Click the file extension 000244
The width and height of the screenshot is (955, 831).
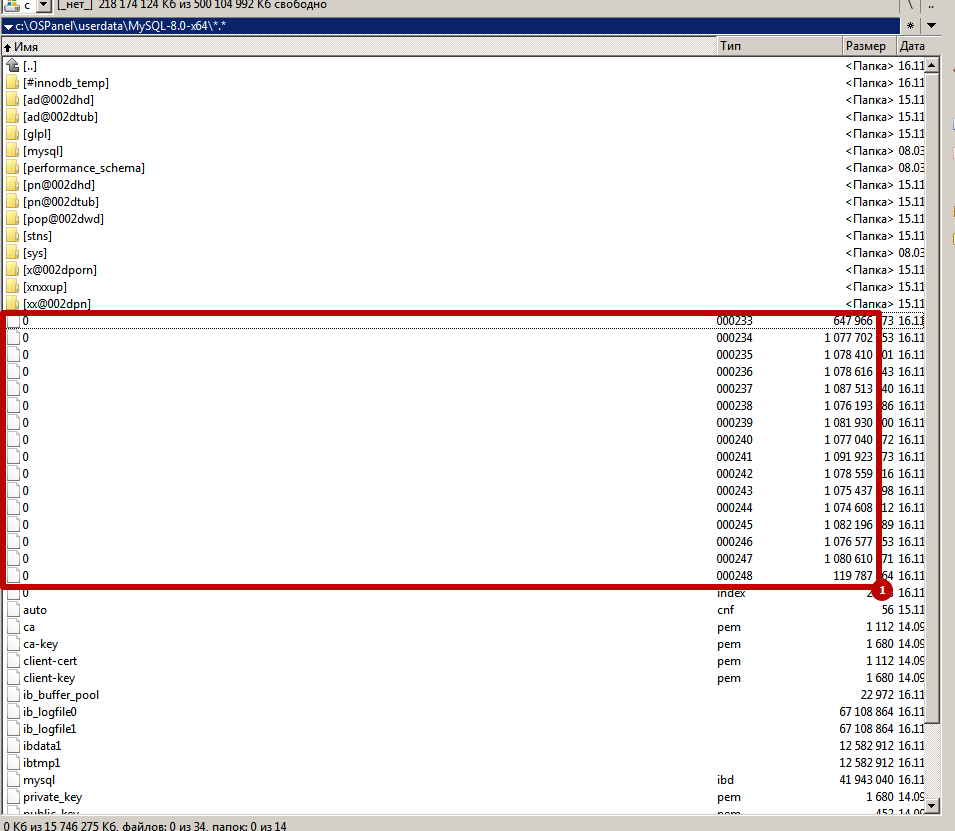tap(735, 509)
